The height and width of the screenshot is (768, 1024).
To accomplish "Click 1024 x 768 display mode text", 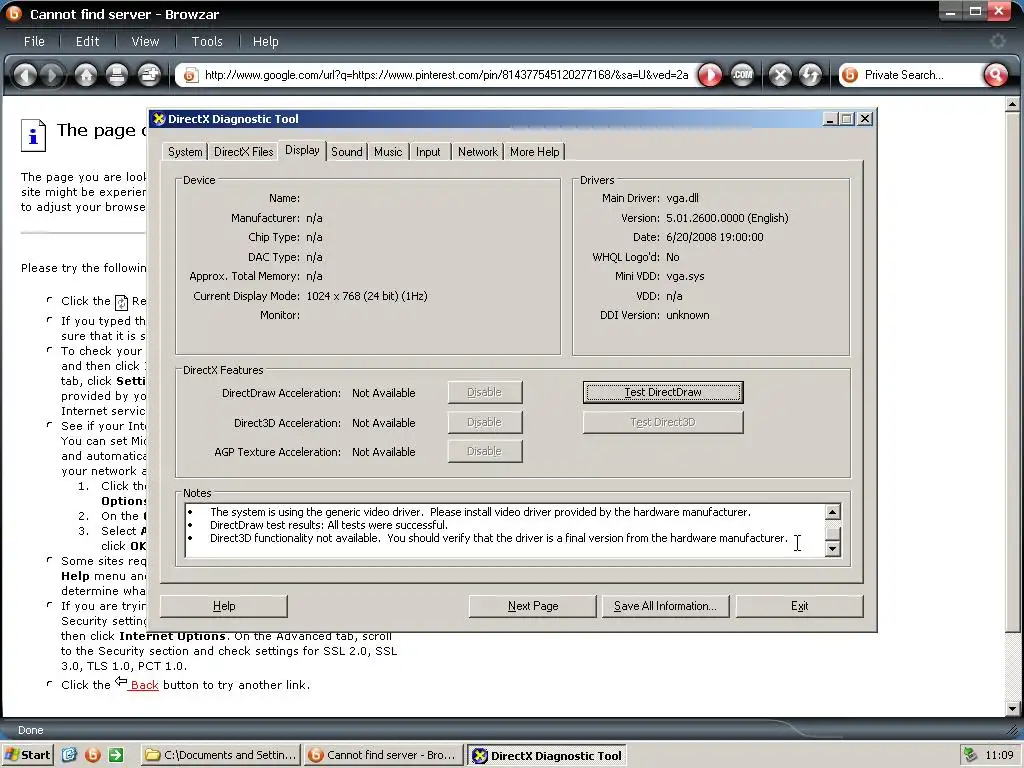I will coord(367,296).
